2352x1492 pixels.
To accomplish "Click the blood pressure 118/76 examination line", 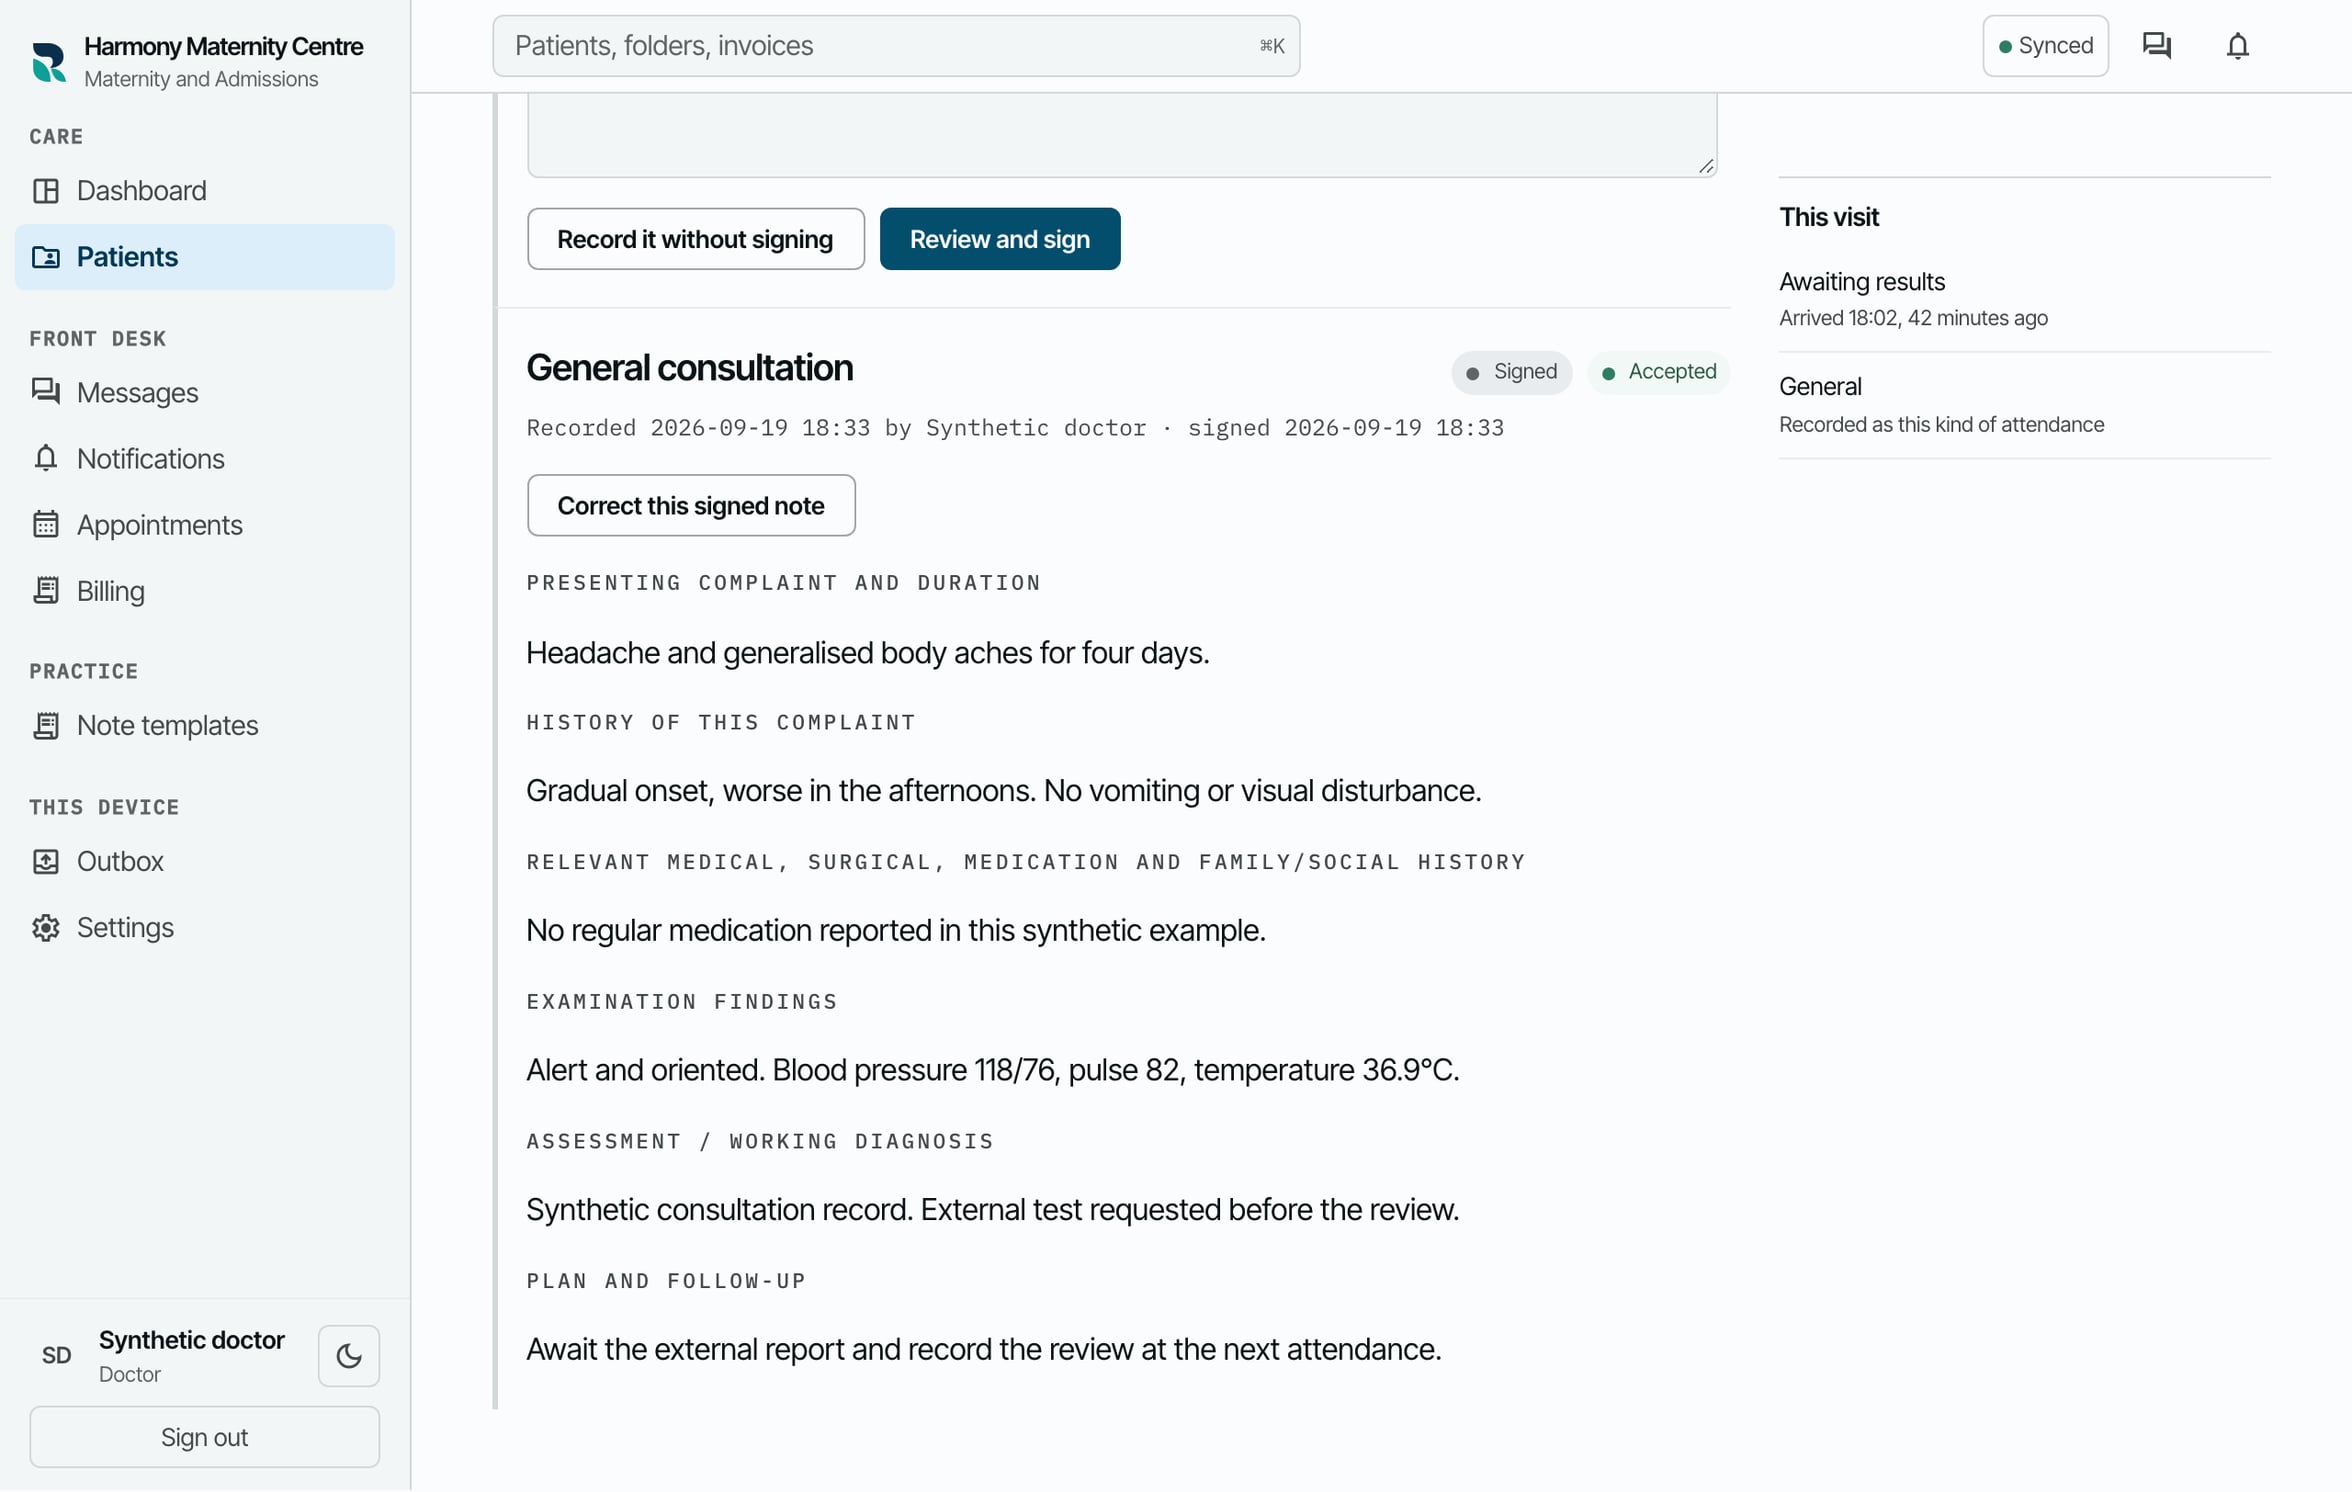I will [993, 1070].
